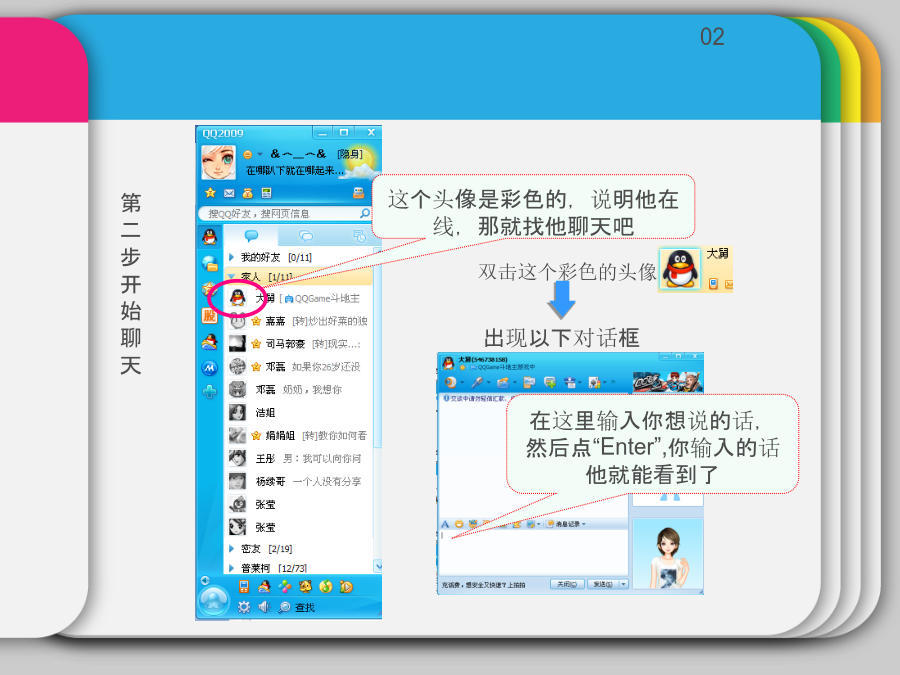Switch to the group chats tab
Viewport: 900px width, 675px height.
pyautogui.click(x=306, y=236)
